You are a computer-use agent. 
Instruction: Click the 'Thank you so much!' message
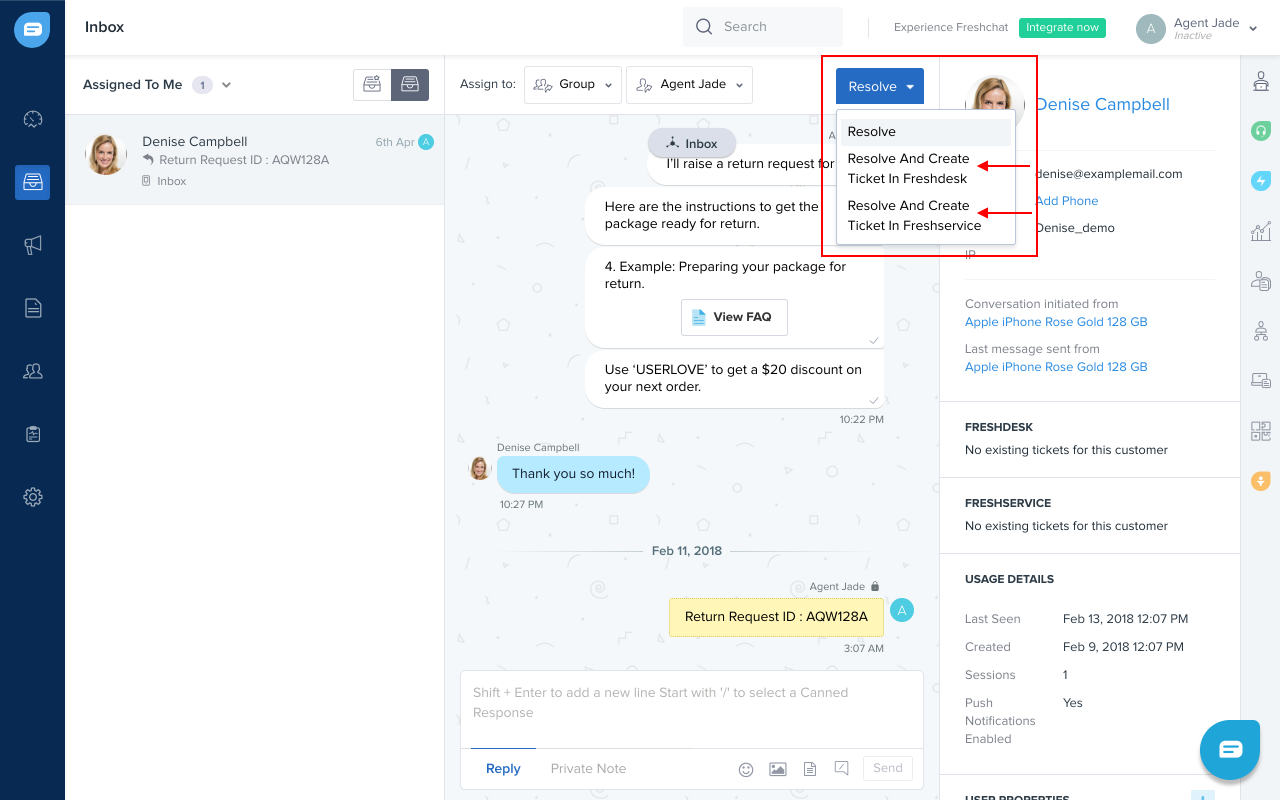coord(573,474)
